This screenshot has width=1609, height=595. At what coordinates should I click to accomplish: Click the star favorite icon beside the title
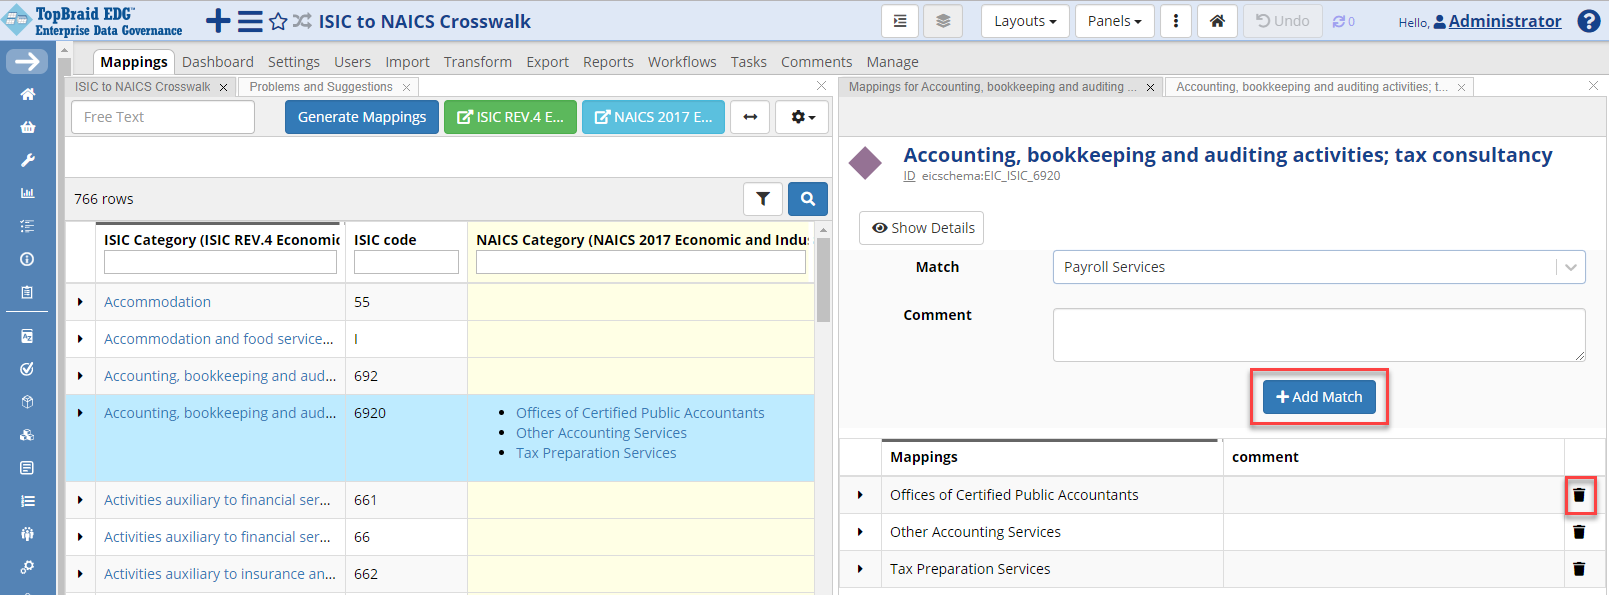(x=278, y=21)
